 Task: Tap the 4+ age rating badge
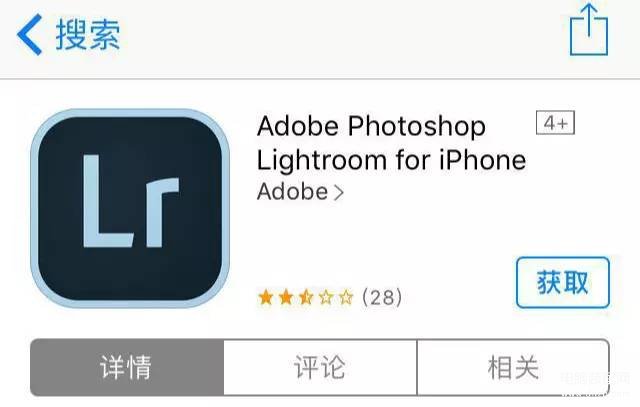coord(555,122)
